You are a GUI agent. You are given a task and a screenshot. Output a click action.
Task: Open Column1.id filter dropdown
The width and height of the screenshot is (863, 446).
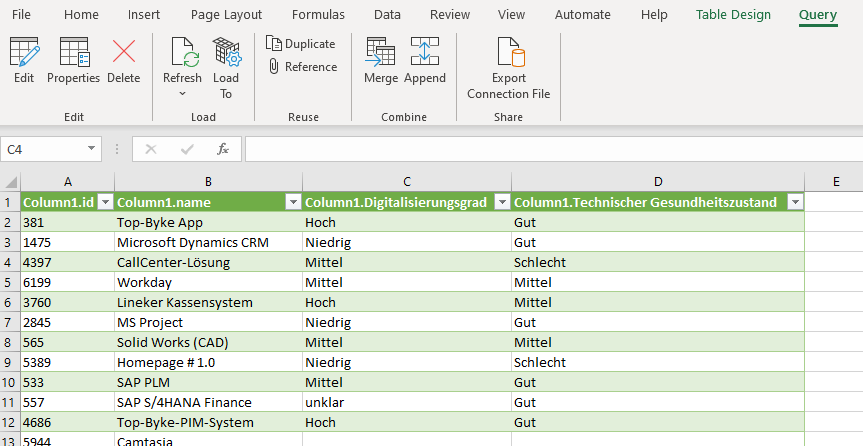(103, 202)
